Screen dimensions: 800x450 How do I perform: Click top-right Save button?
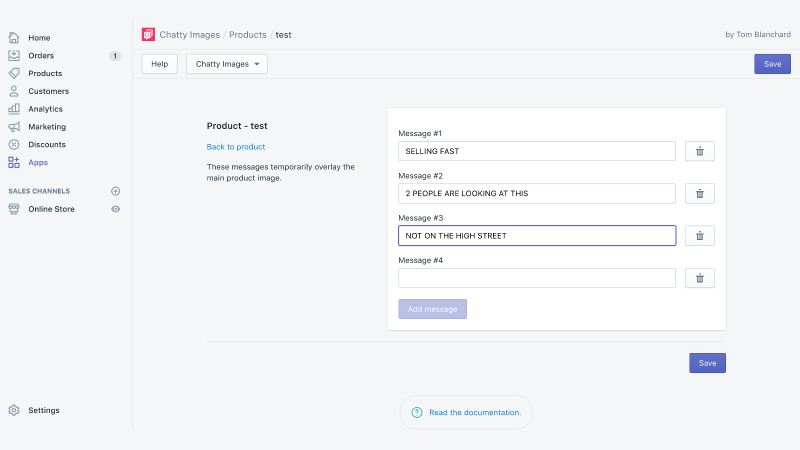tap(772, 64)
